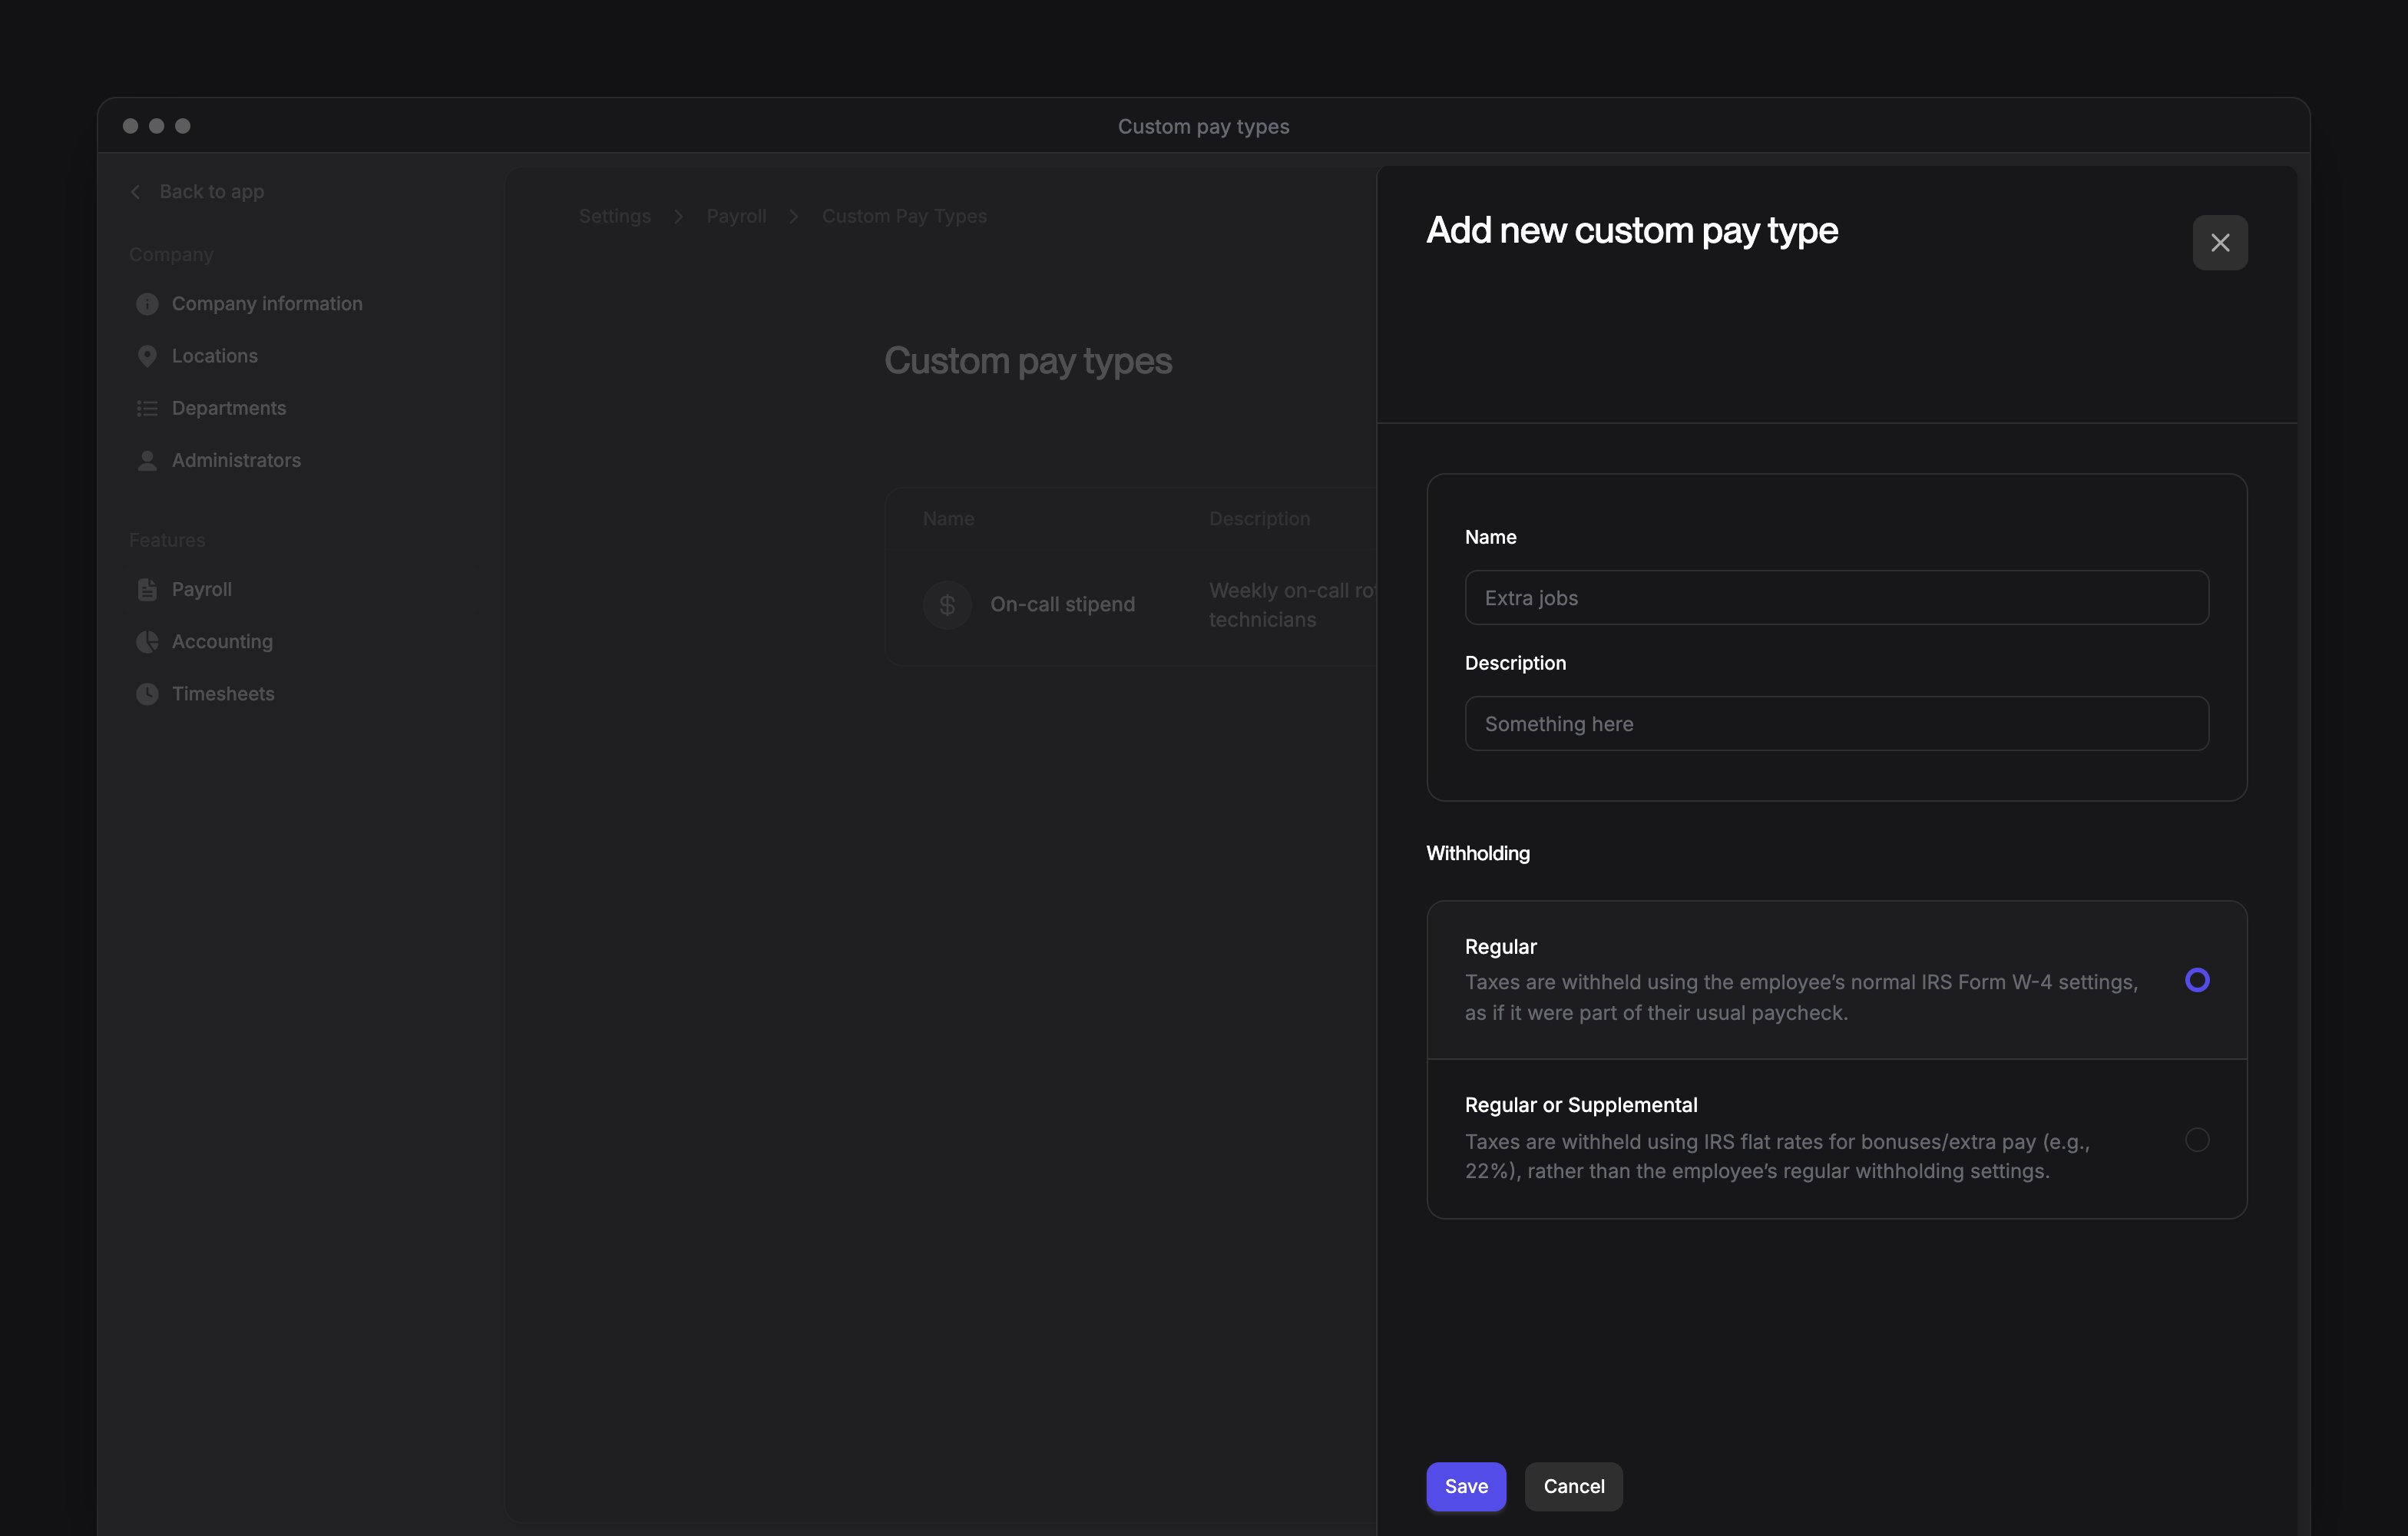Click the Settings breadcrumb link
The height and width of the screenshot is (1536, 2408).
point(614,216)
